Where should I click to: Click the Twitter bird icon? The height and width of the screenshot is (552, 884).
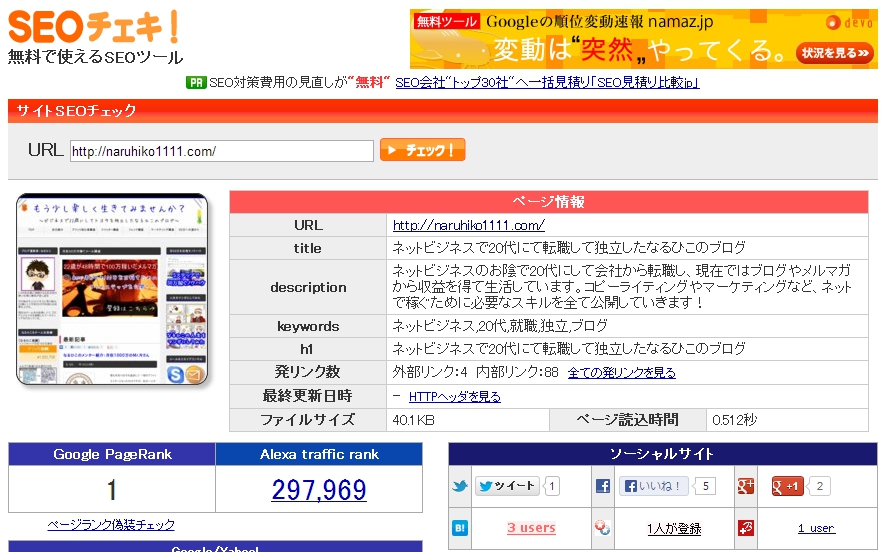[460, 485]
